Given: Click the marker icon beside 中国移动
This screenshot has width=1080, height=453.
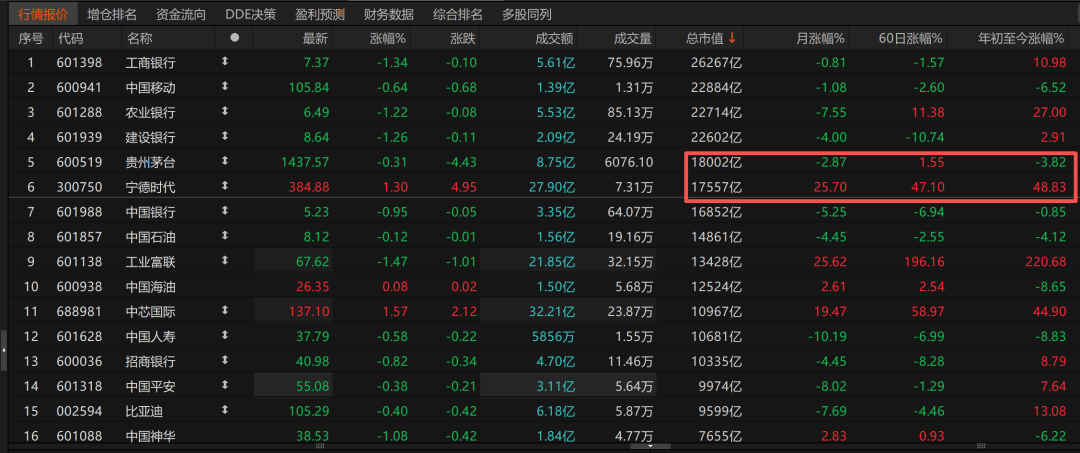Looking at the screenshot, I should [x=224, y=87].
